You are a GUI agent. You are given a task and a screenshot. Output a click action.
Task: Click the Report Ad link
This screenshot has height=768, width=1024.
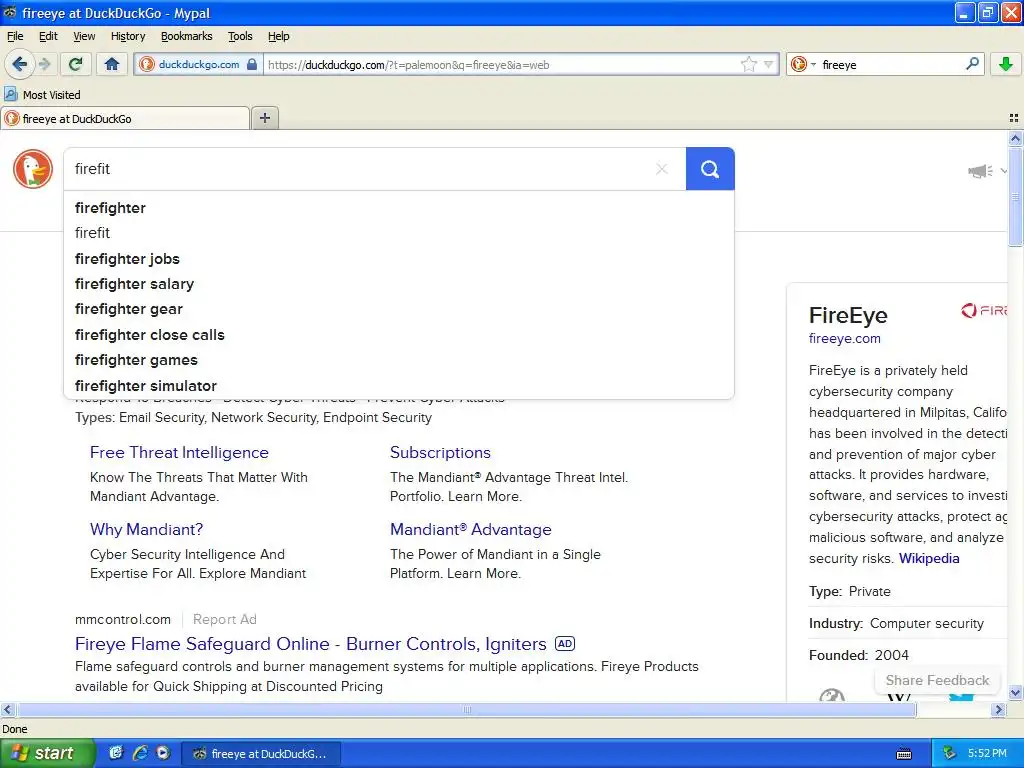tap(225, 619)
